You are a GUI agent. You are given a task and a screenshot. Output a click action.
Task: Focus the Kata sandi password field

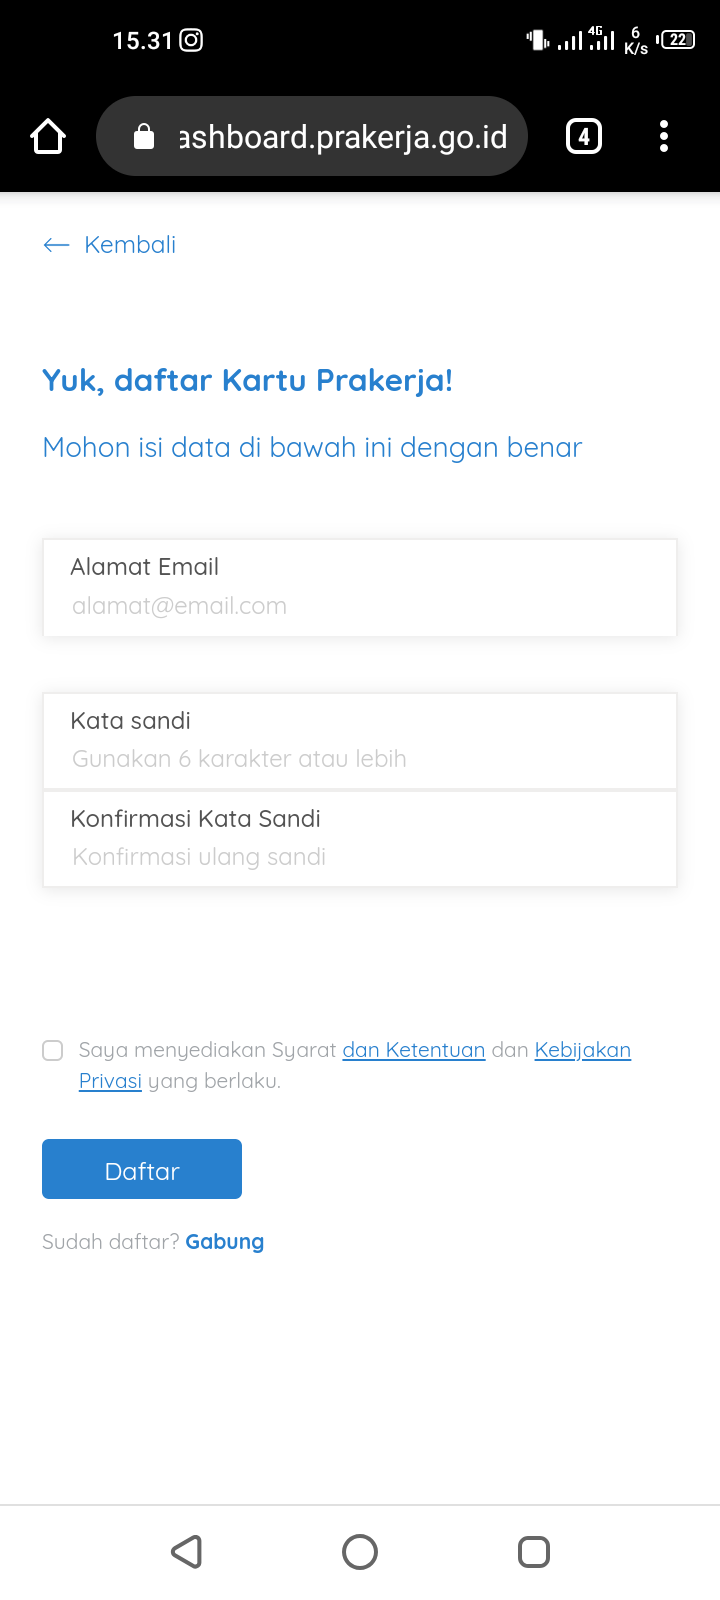(x=360, y=741)
